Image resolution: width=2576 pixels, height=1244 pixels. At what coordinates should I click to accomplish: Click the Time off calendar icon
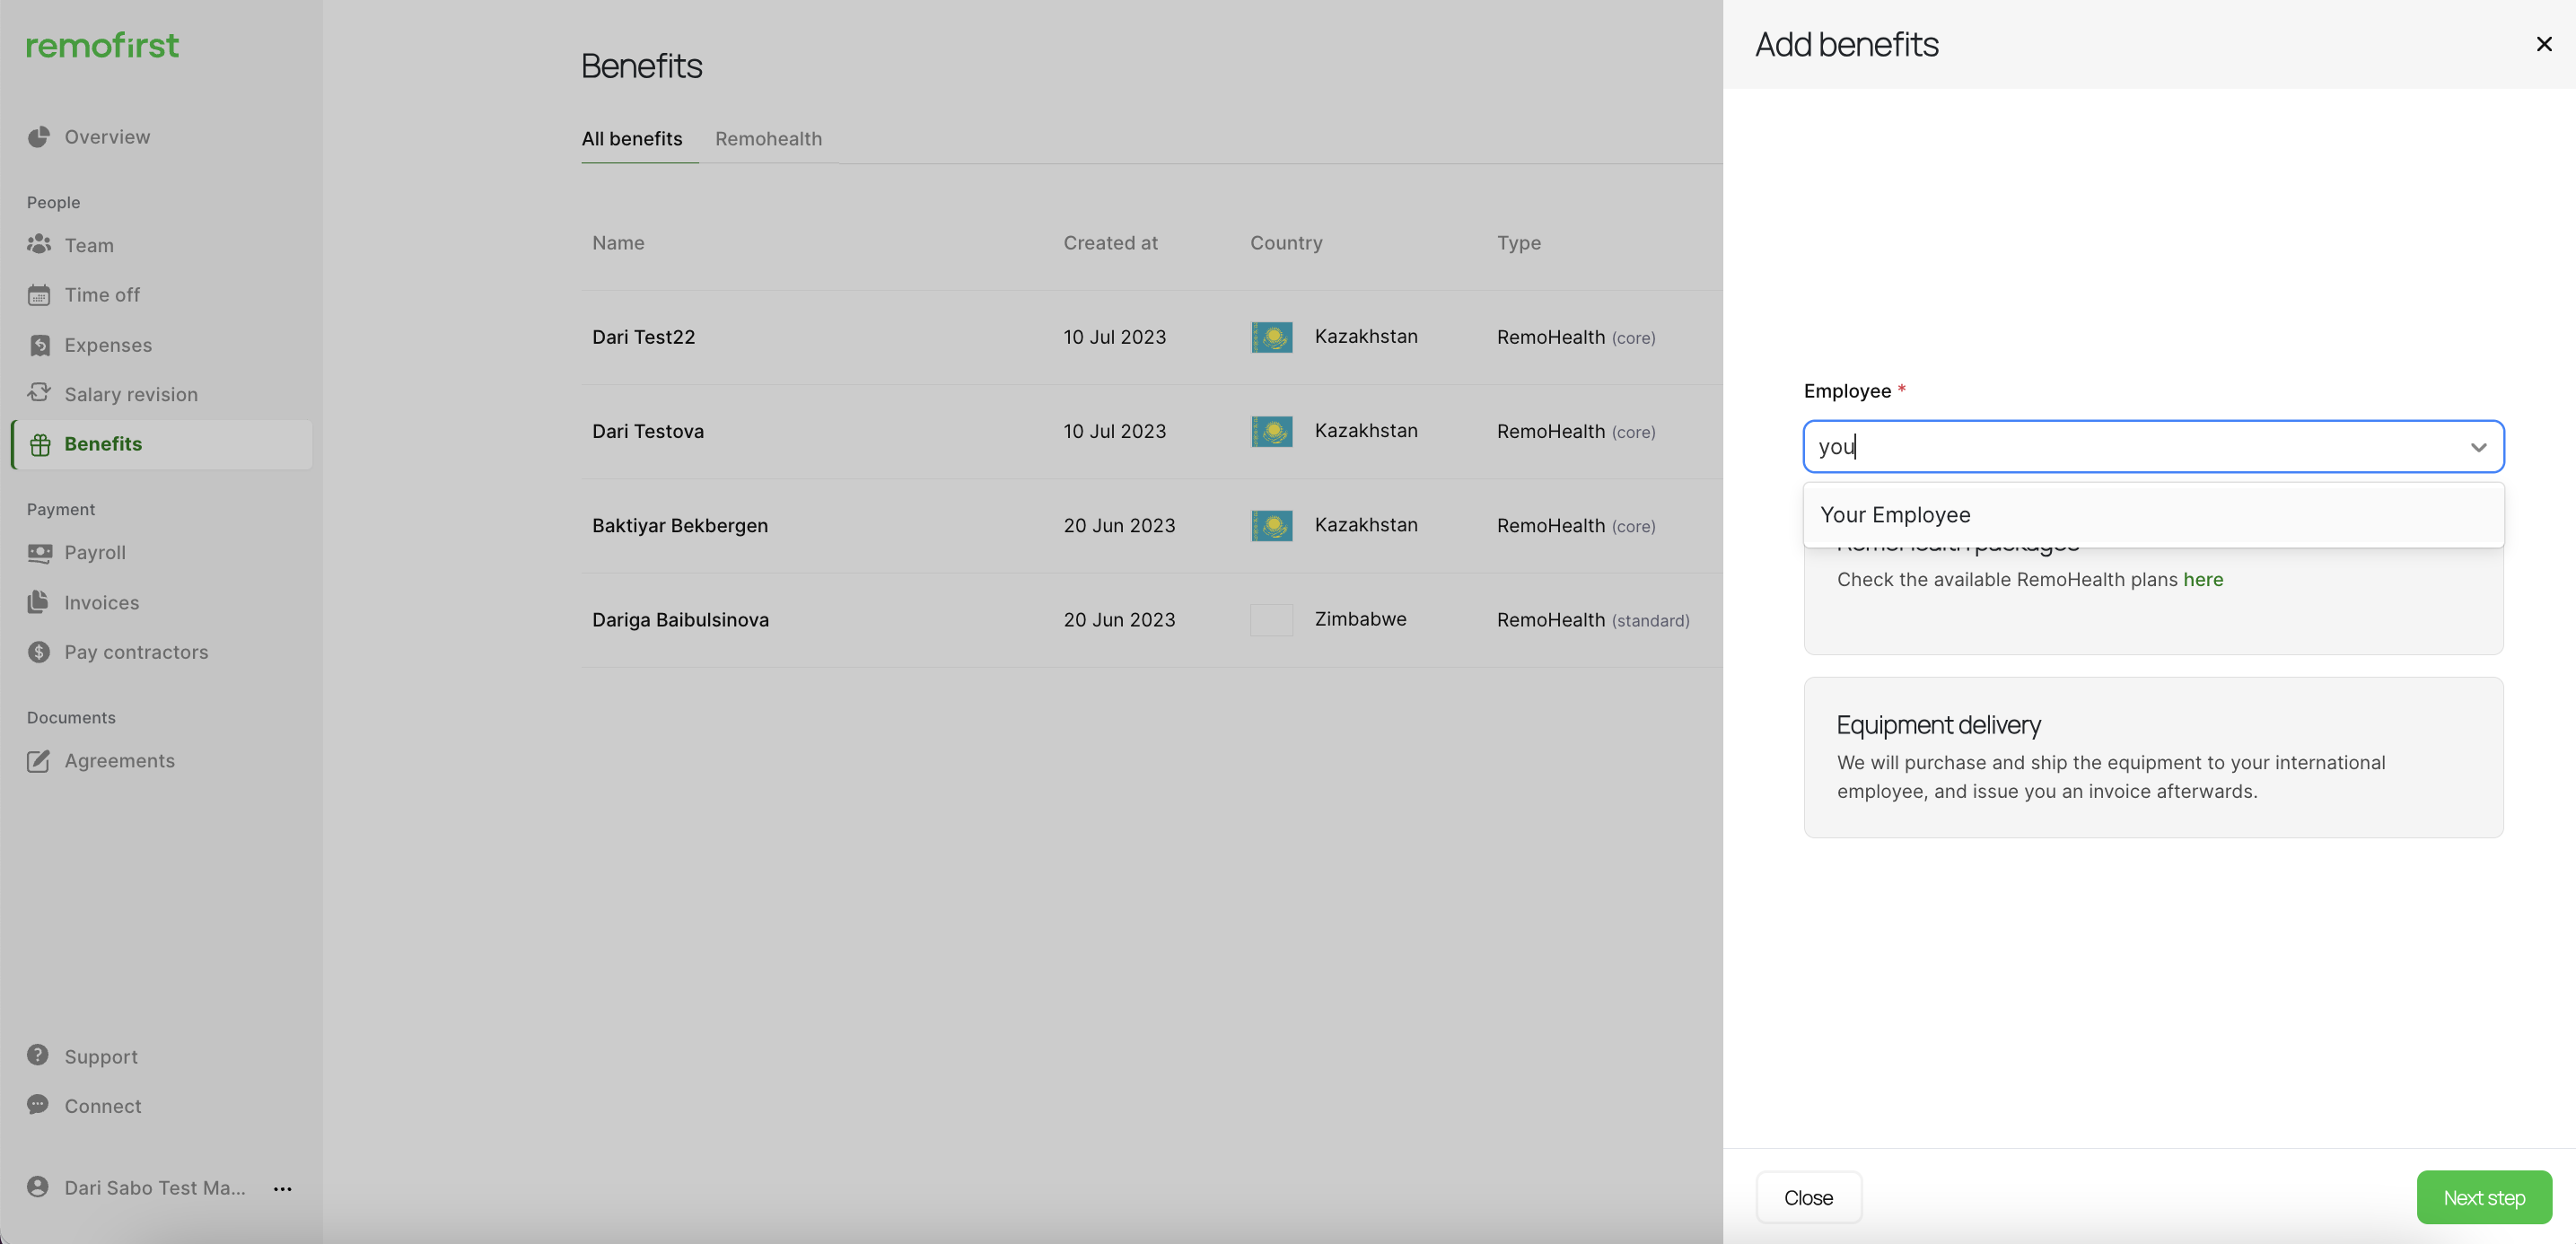[x=39, y=295]
